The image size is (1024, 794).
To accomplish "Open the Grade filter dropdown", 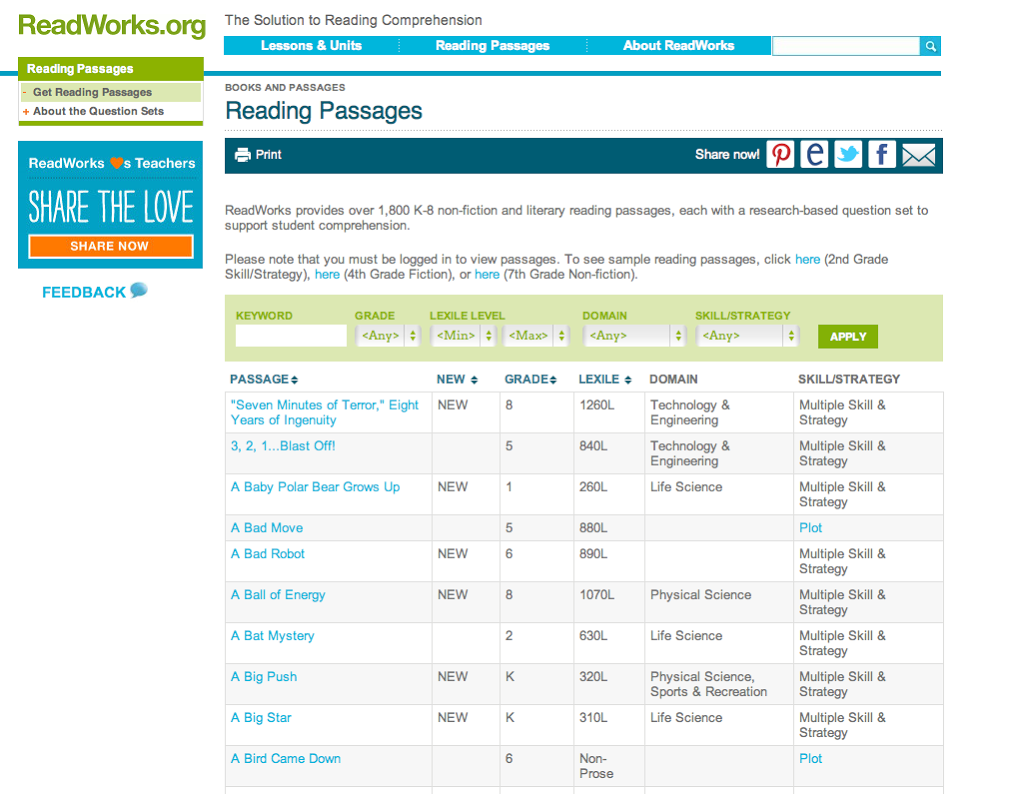I will pyautogui.click(x=387, y=336).
